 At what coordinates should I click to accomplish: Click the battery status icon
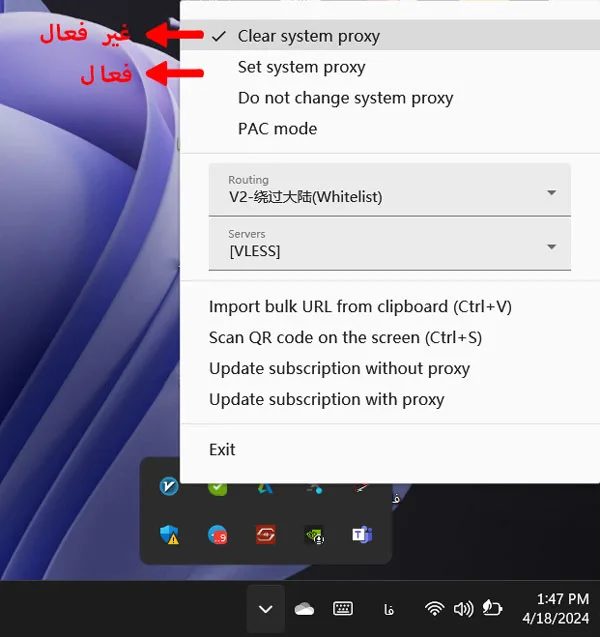491,608
